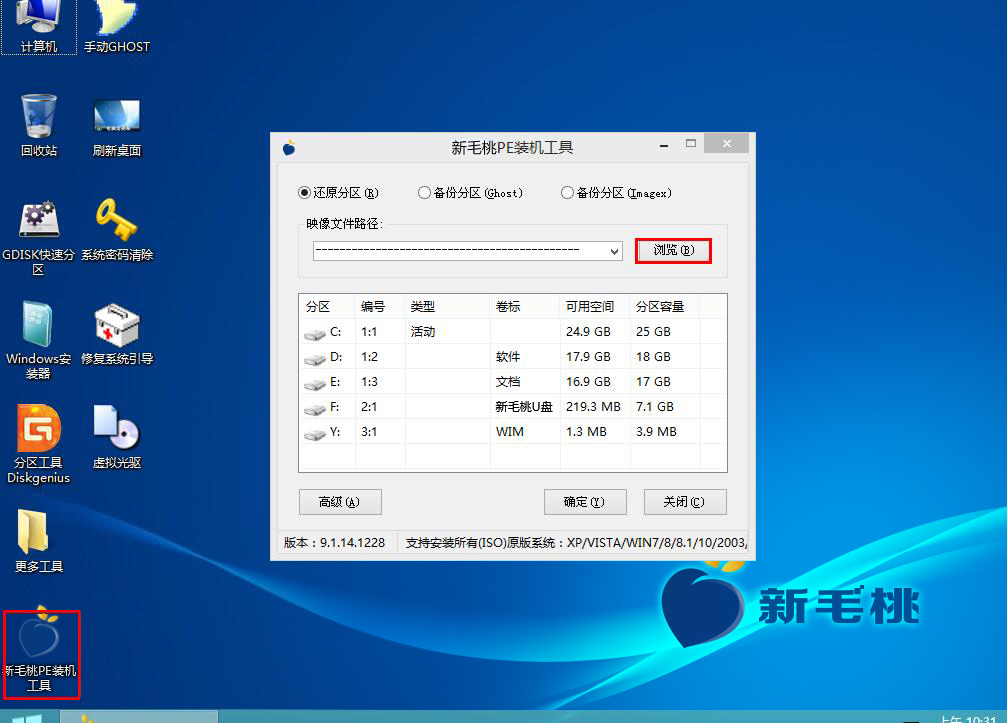
Task: Click the 卷标 column header
Action: click(525, 307)
